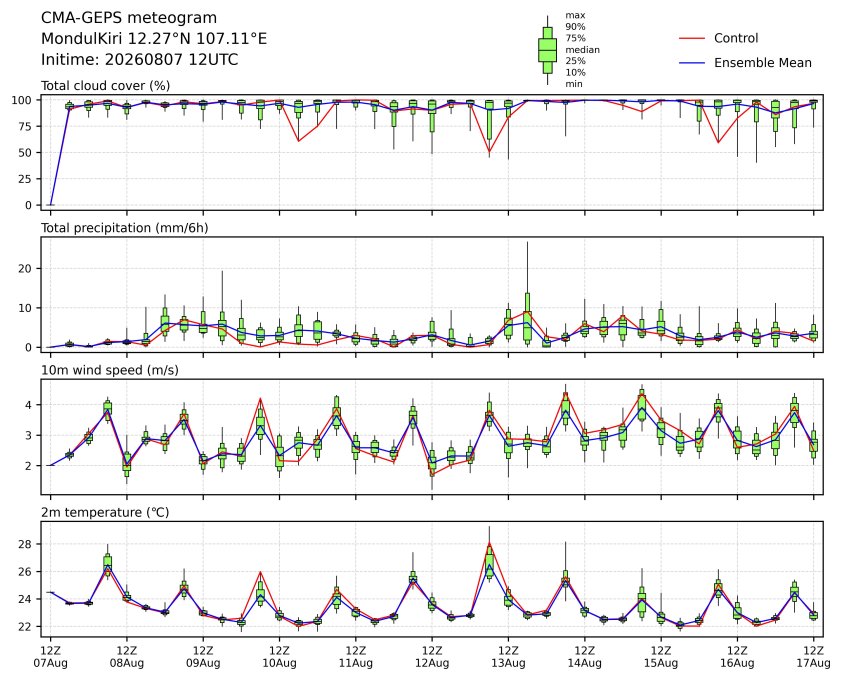This screenshot has height=680, width=842.
Task: Click the red Control legend line
Action: [x=692, y=39]
